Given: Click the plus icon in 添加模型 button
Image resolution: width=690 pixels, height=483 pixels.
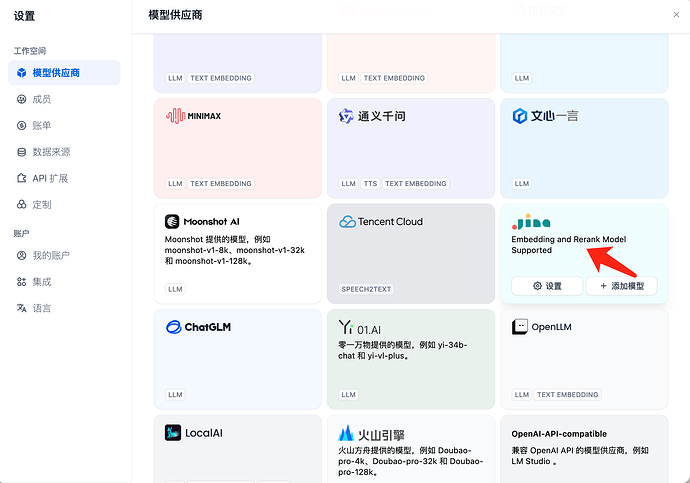Looking at the screenshot, I should click(x=603, y=286).
